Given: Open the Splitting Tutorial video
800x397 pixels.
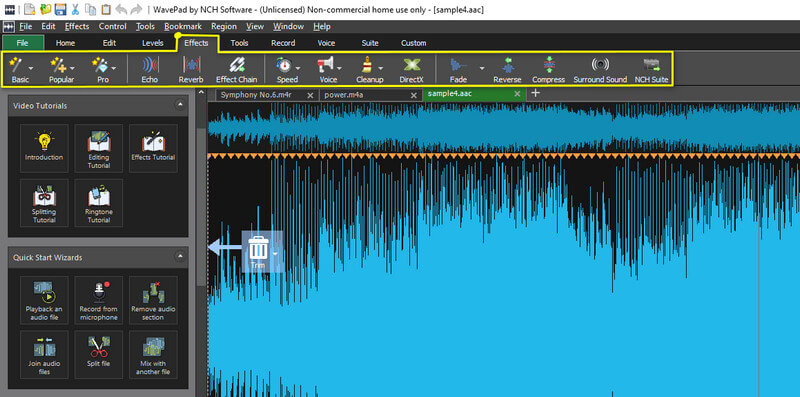Looking at the screenshot, I should coord(44,203).
